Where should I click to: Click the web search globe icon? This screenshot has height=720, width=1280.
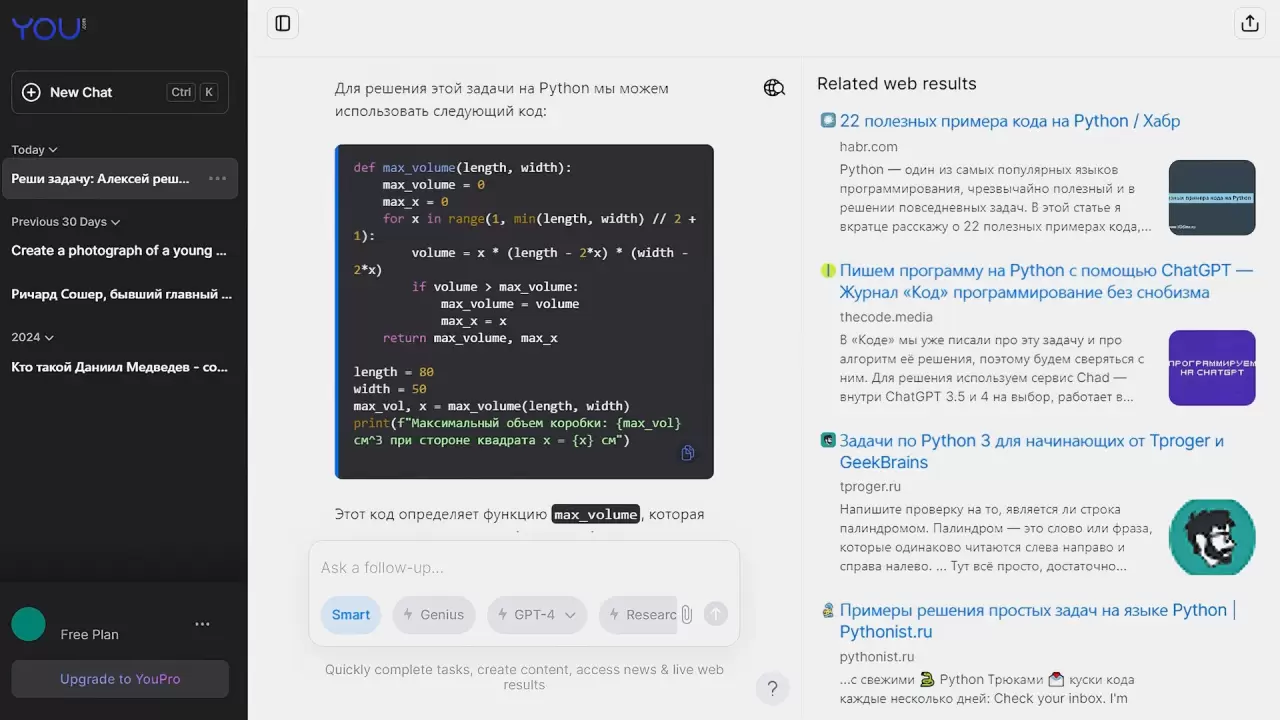click(774, 88)
